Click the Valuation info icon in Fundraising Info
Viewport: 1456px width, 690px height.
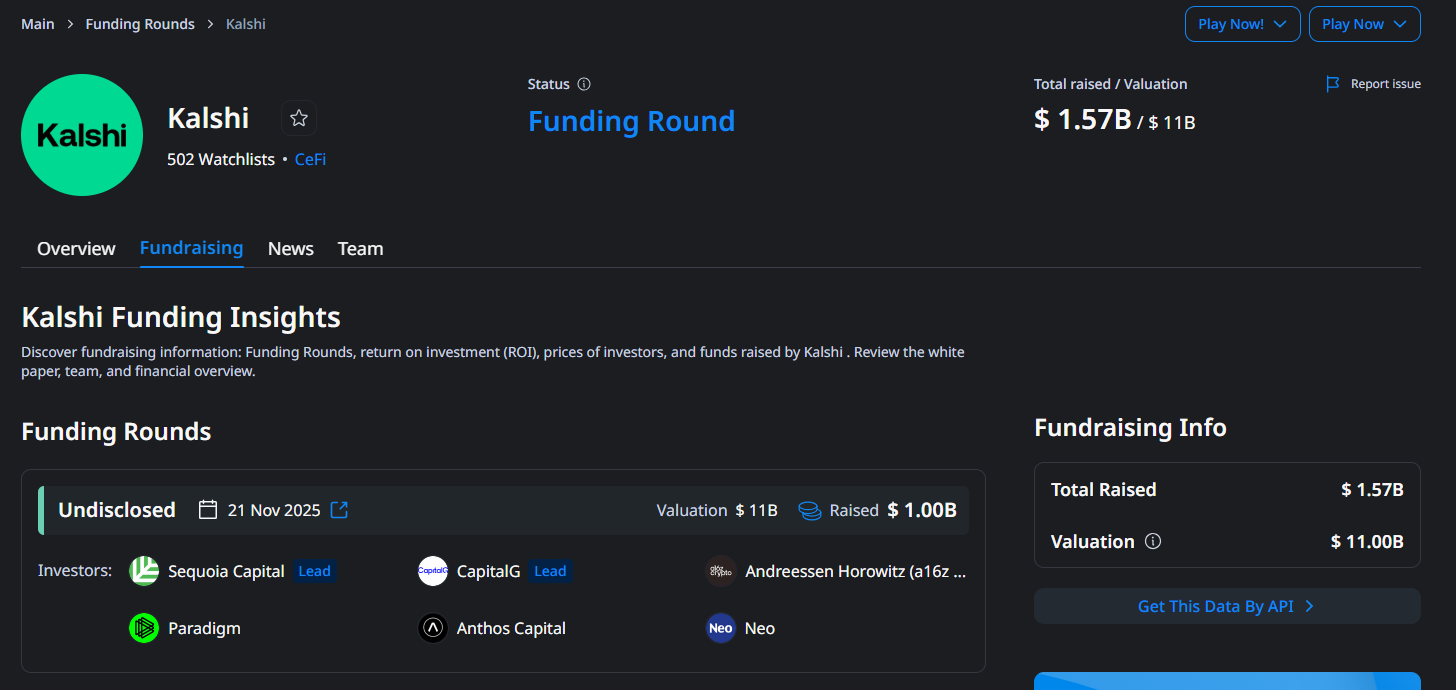[x=1153, y=541]
